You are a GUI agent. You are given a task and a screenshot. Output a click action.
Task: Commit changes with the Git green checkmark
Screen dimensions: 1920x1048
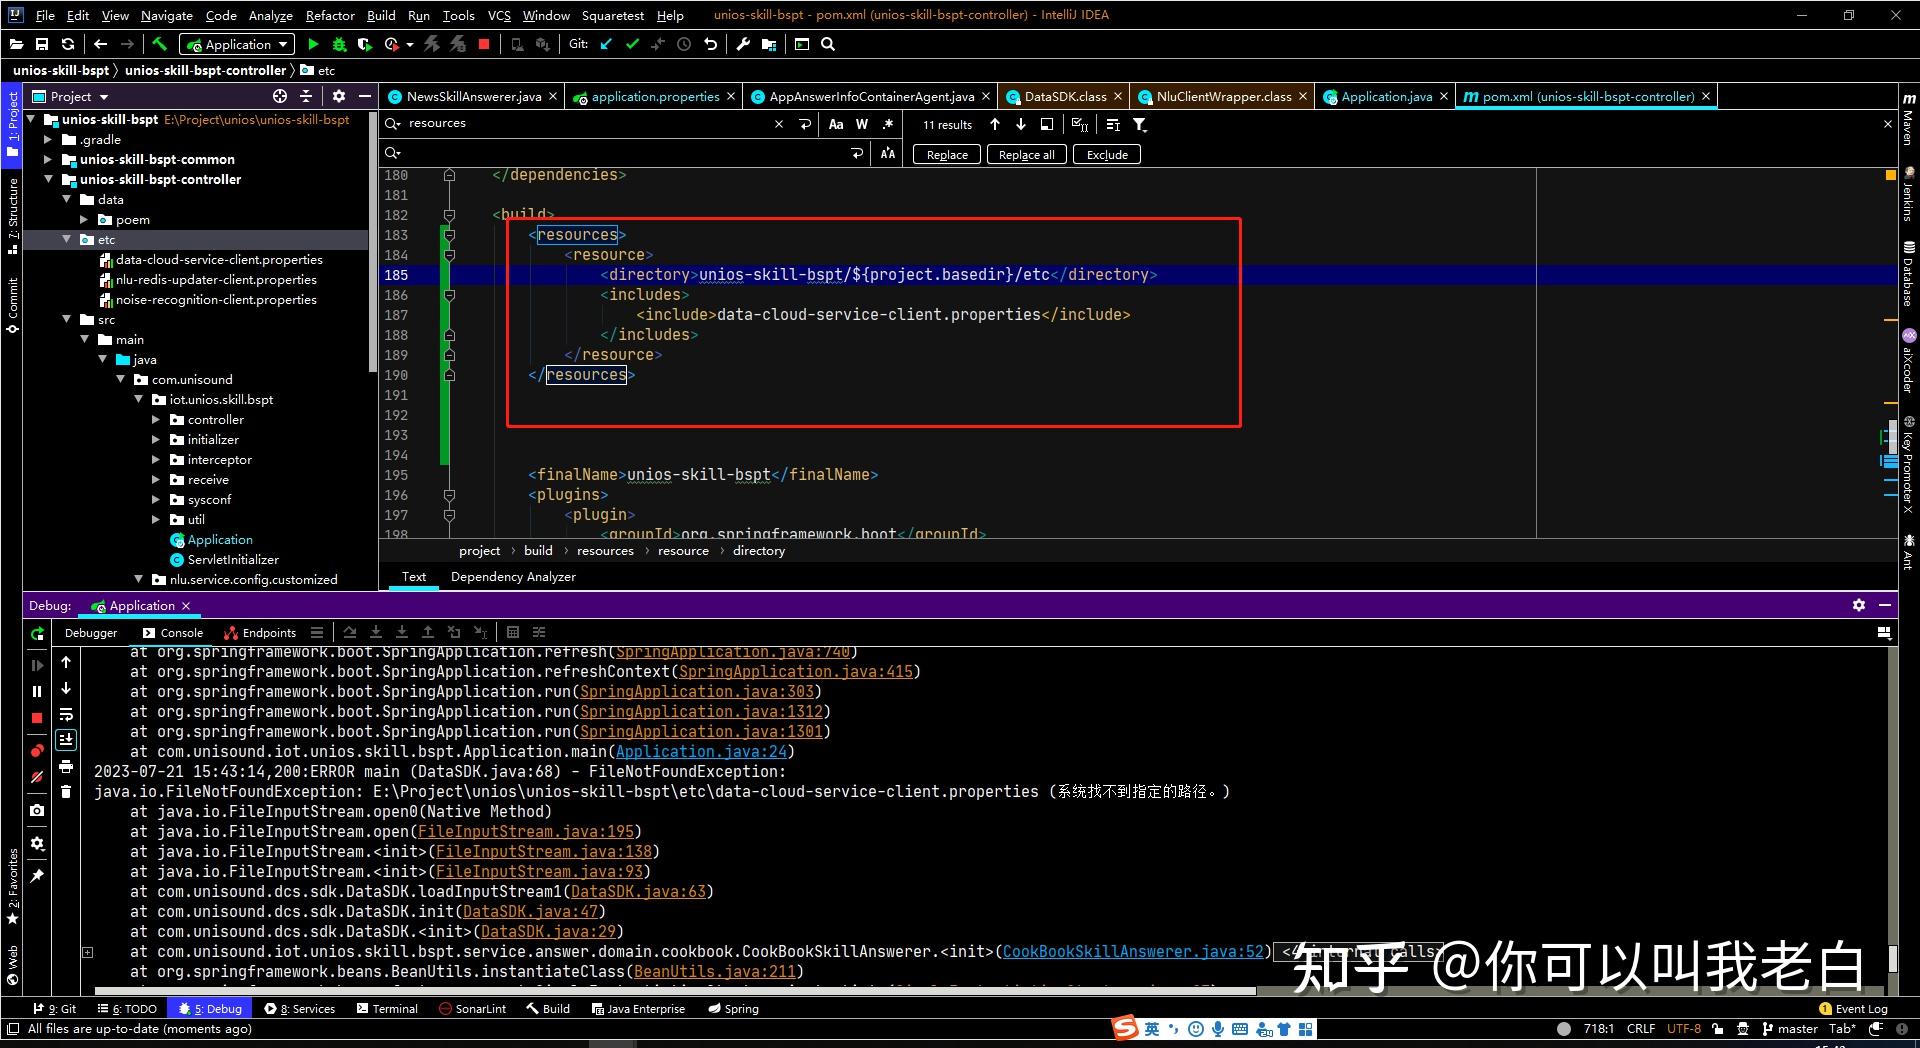coord(632,44)
